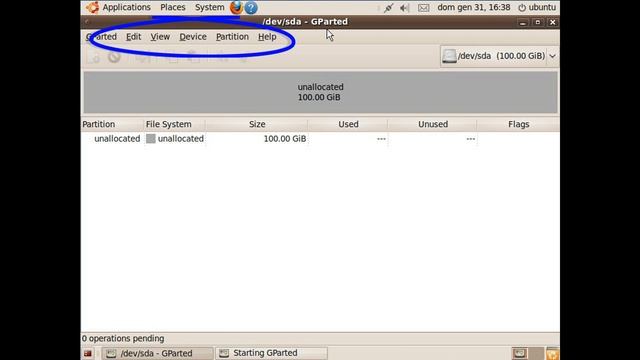
Task: Open the Help icon in top panel
Action: coord(251,8)
